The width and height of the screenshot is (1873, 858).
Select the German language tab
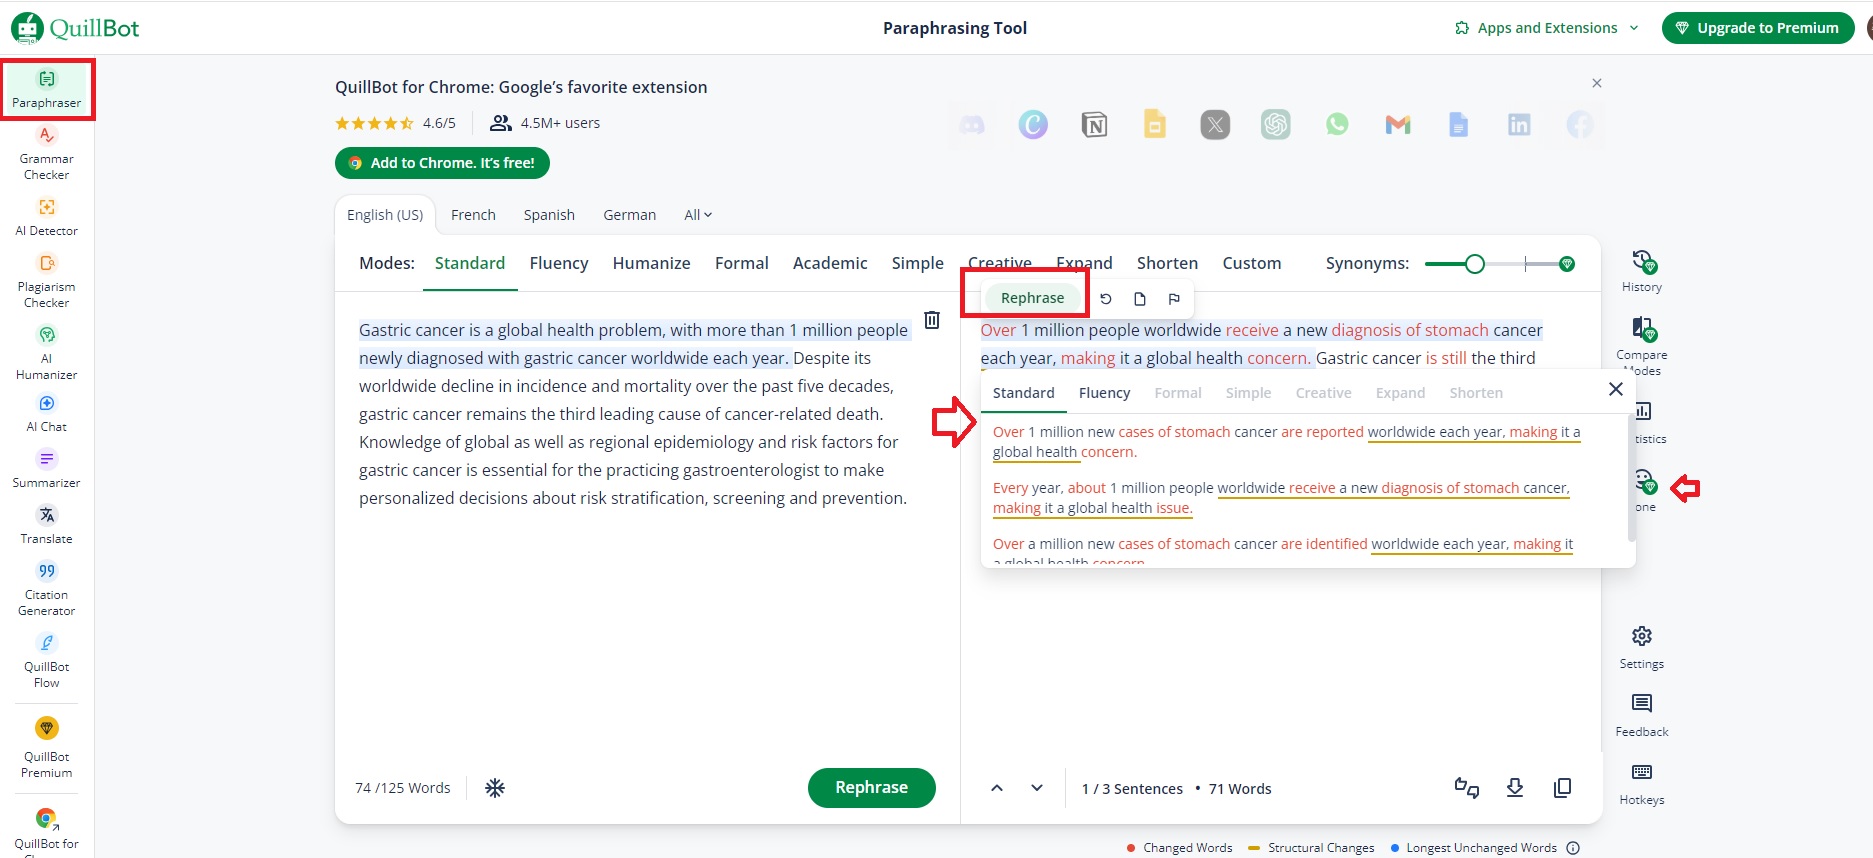[x=630, y=215]
